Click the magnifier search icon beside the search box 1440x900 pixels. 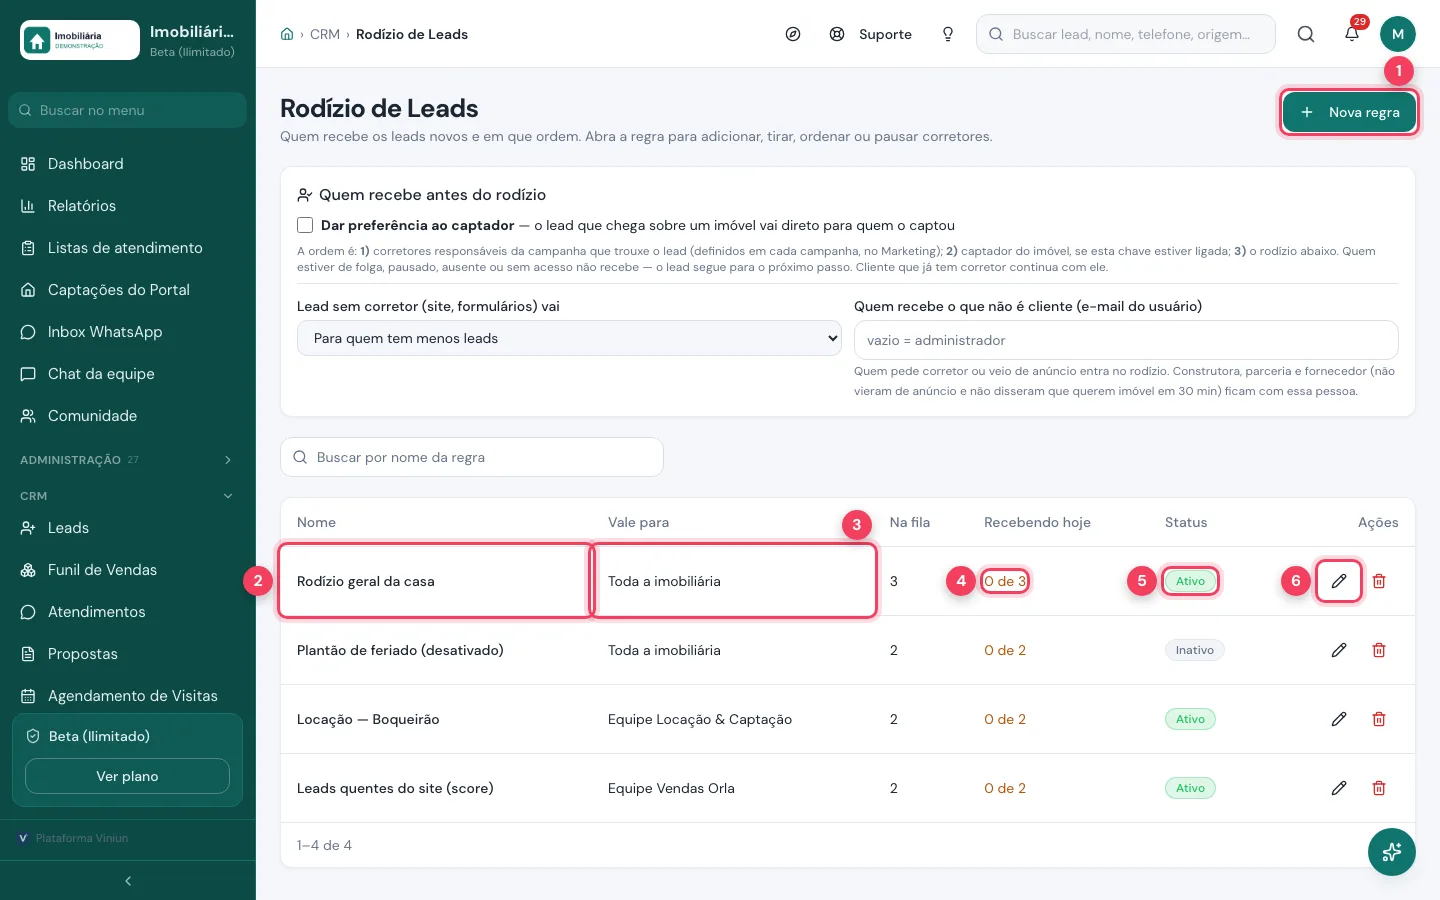tap(1306, 34)
